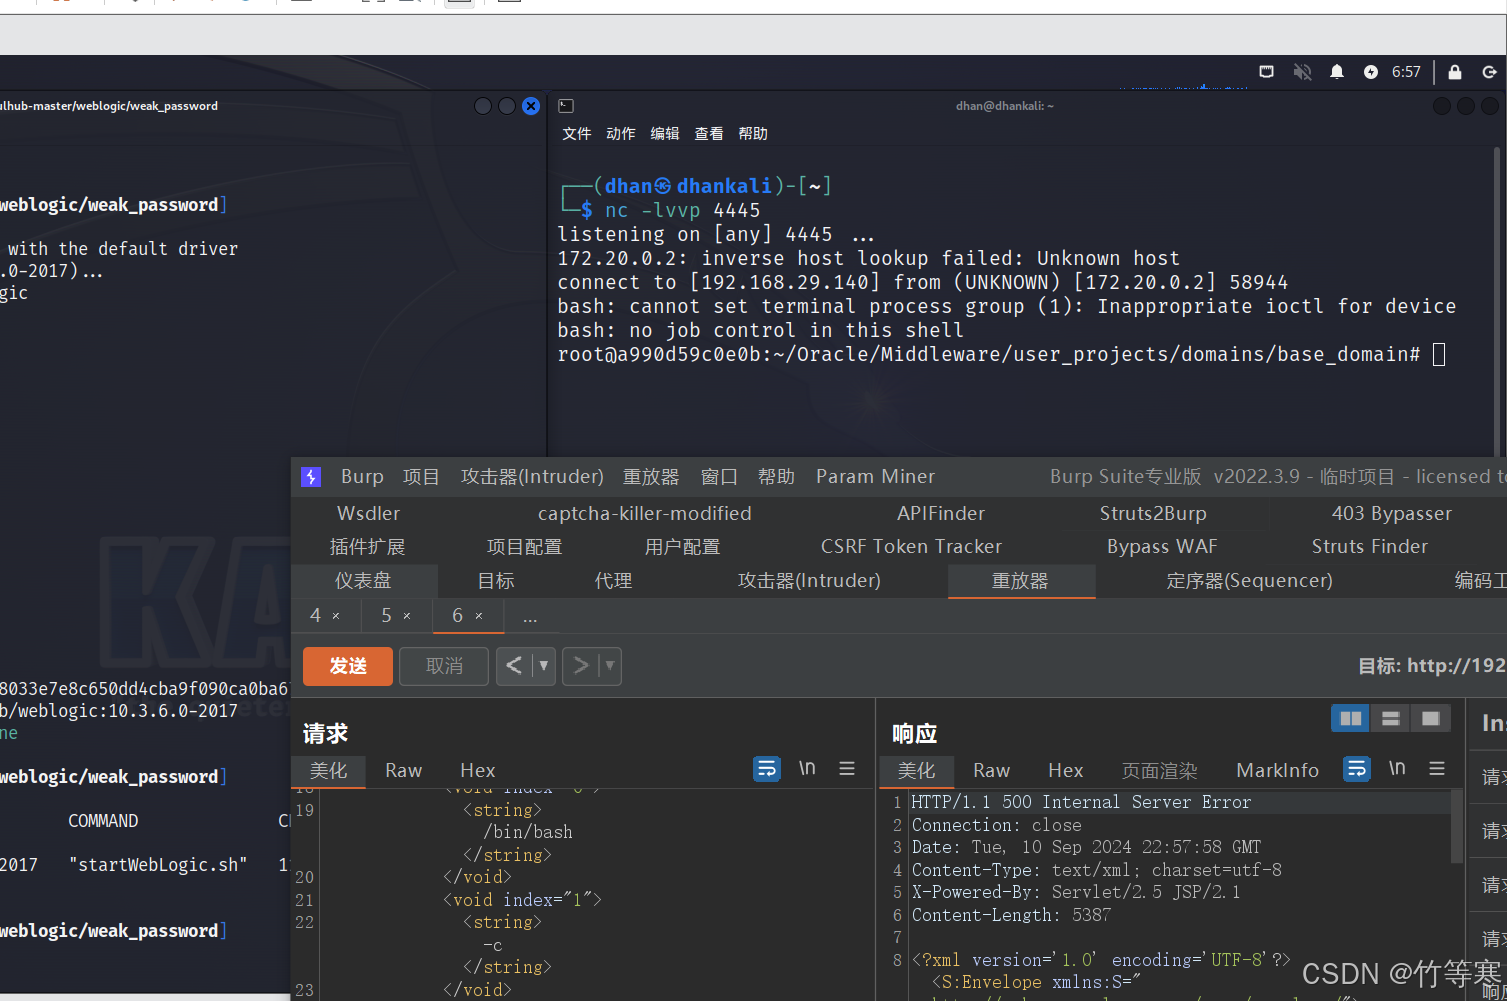Open the response pane hamburger options menu
The width and height of the screenshot is (1507, 1001).
[x=1437, y=768]
